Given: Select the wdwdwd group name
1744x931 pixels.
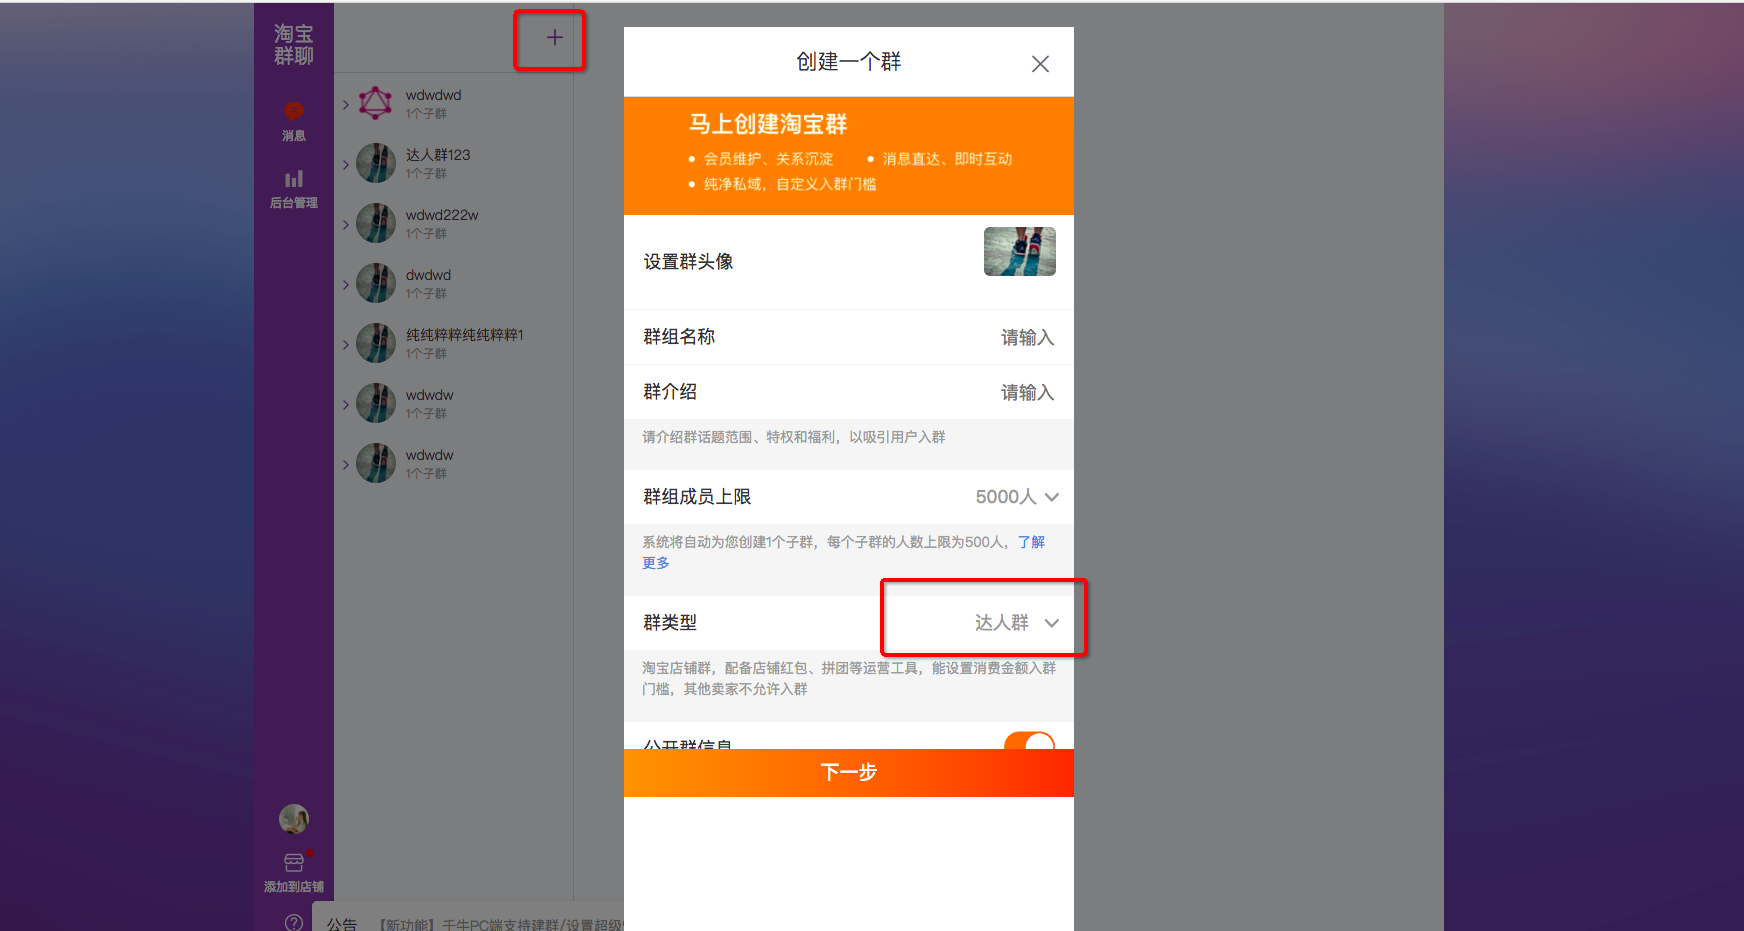Looking at the screenshot, I should point(433,95).
